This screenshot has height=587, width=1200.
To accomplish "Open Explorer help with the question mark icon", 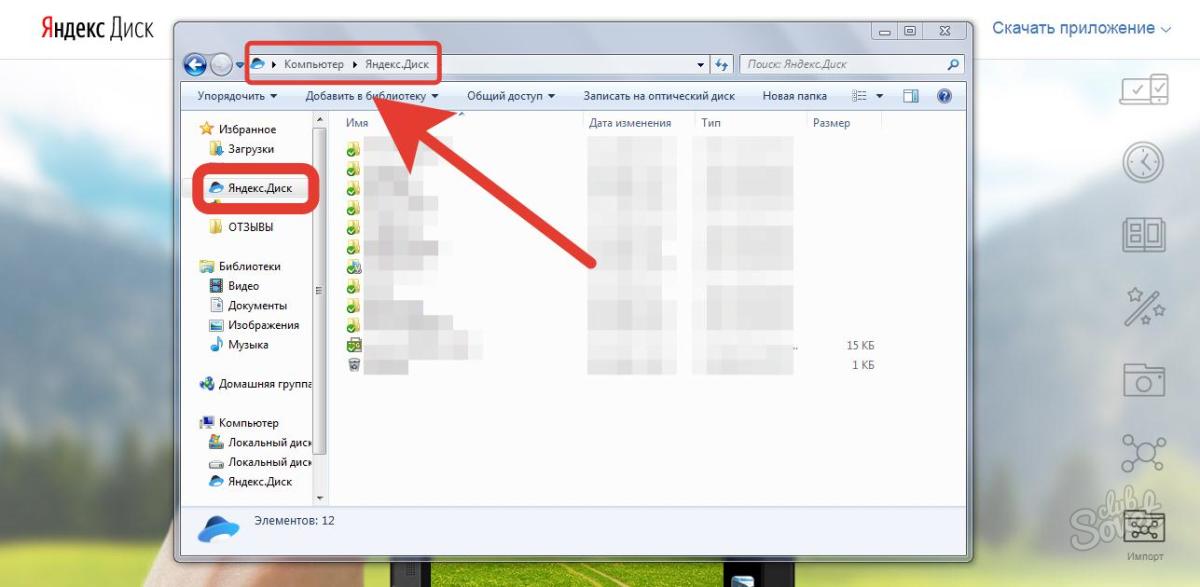I will [x=943, y=96].
